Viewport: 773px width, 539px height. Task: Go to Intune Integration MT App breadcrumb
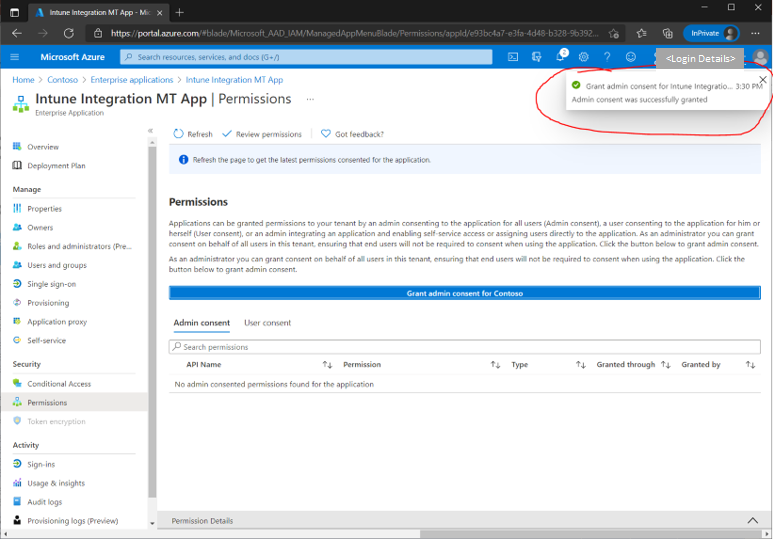pos(234,80)
